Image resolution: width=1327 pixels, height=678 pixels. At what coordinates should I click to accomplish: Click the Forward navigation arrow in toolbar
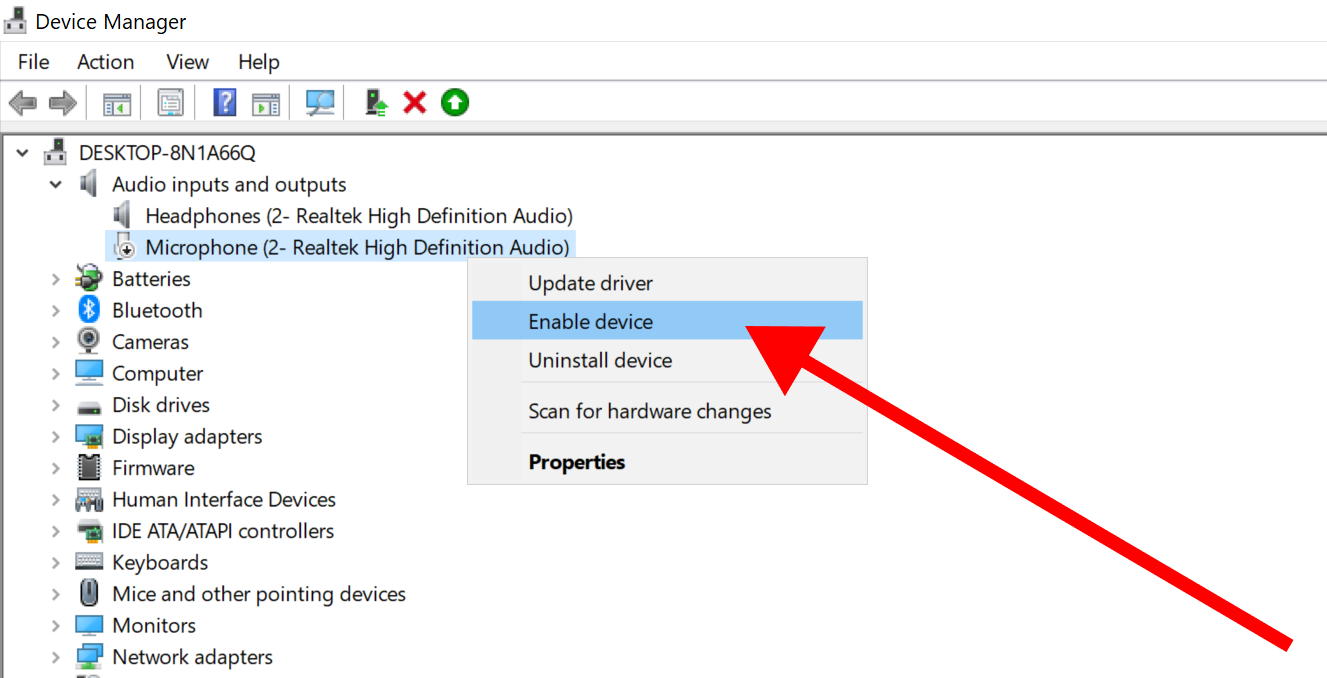click(x=61, y=102)
